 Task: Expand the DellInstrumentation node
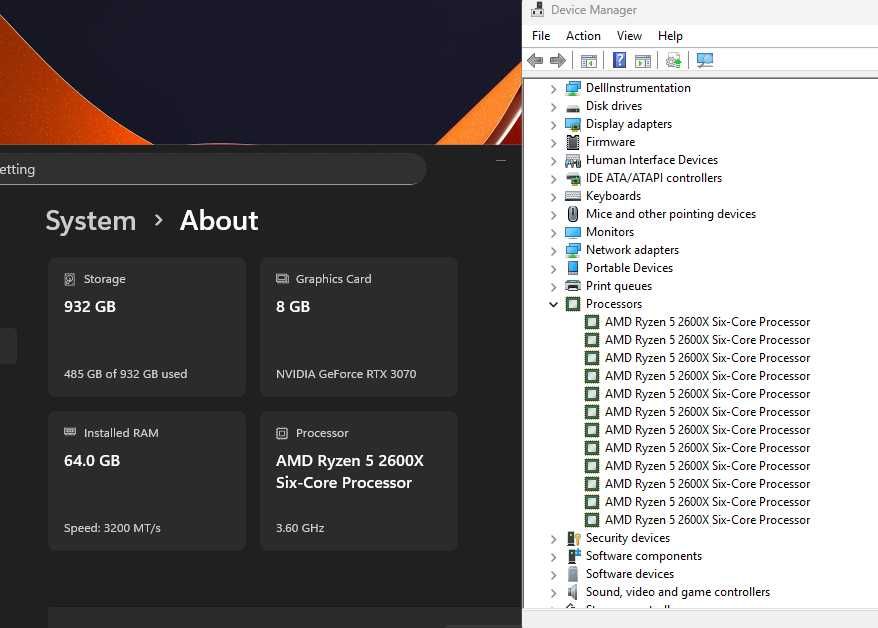coord(553,88)
